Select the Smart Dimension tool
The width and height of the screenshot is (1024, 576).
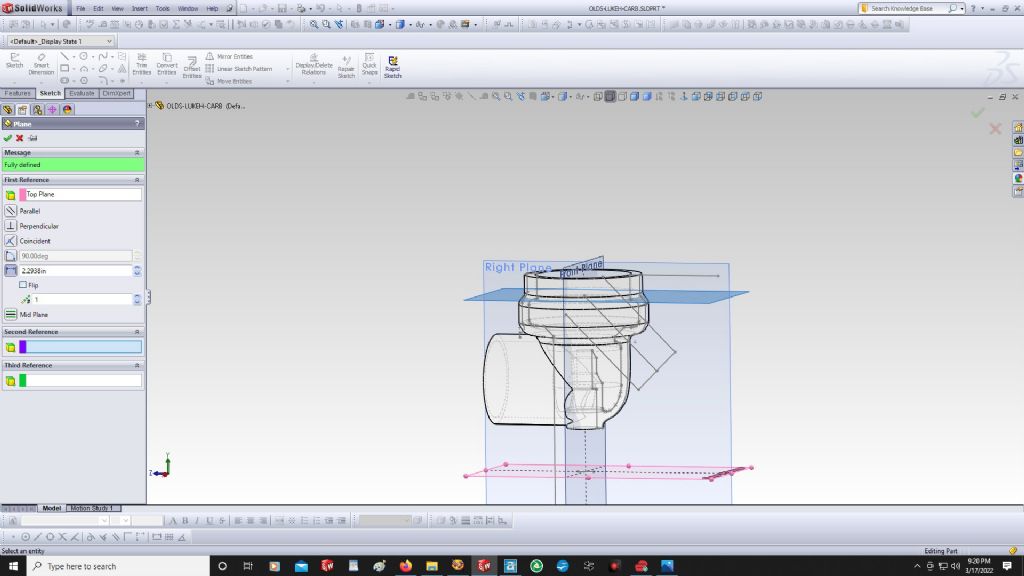[x=41, y=64]
